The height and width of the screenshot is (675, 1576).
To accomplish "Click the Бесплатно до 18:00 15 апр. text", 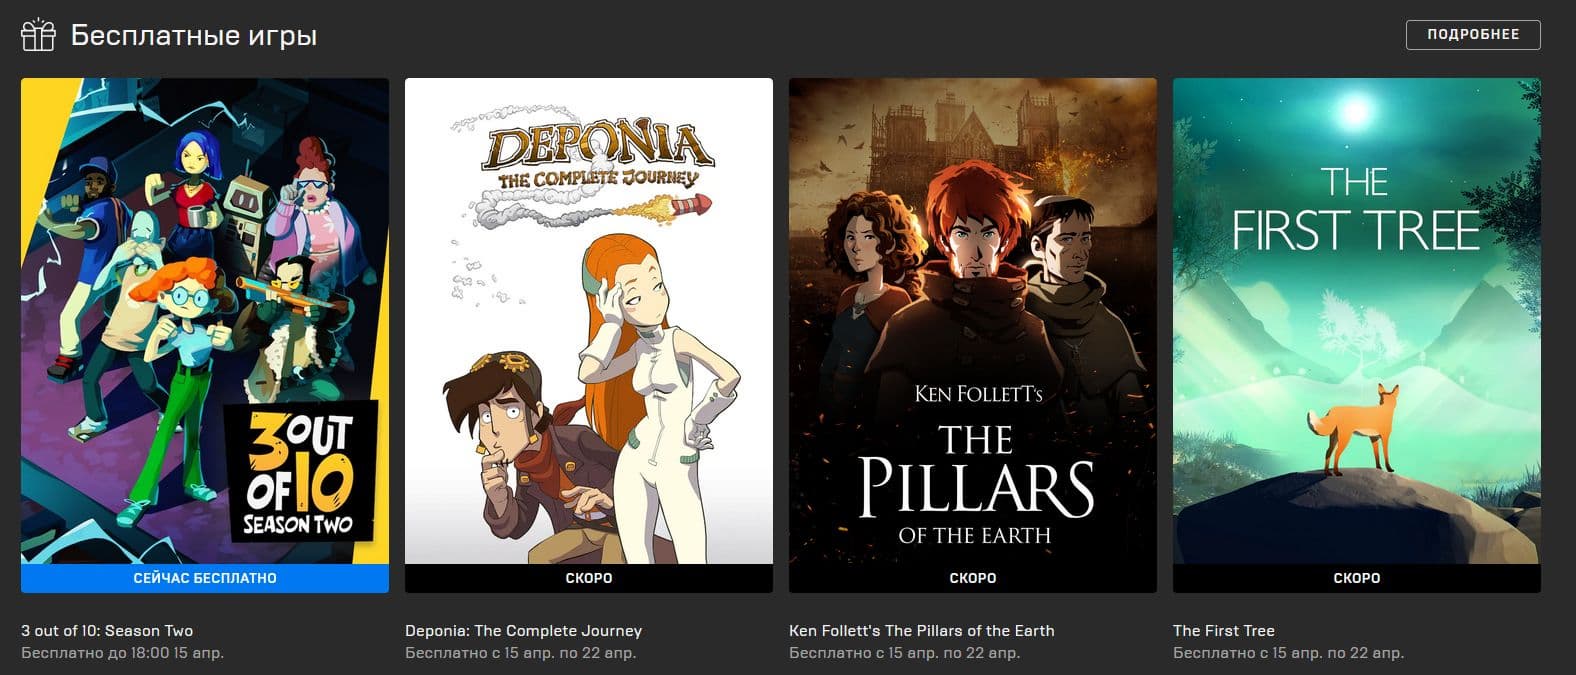I will coord(122,653).
